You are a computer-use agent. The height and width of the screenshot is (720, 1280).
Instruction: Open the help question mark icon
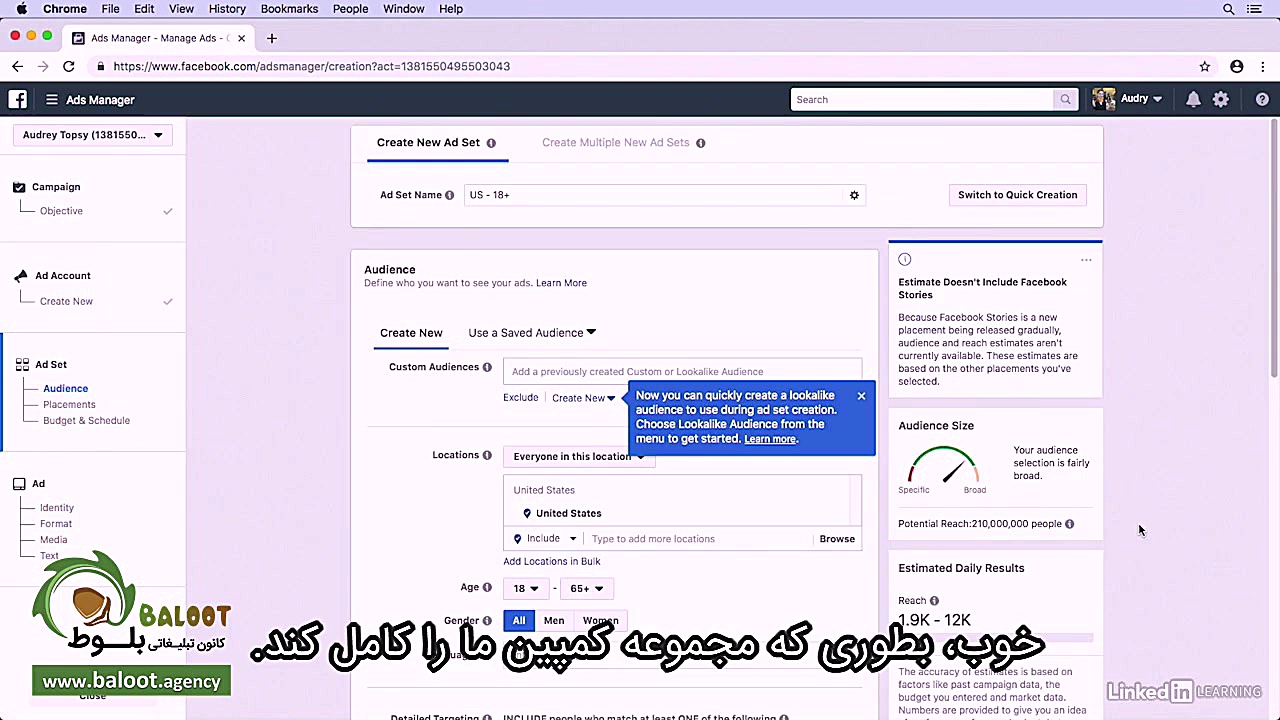coord(1262,100)
